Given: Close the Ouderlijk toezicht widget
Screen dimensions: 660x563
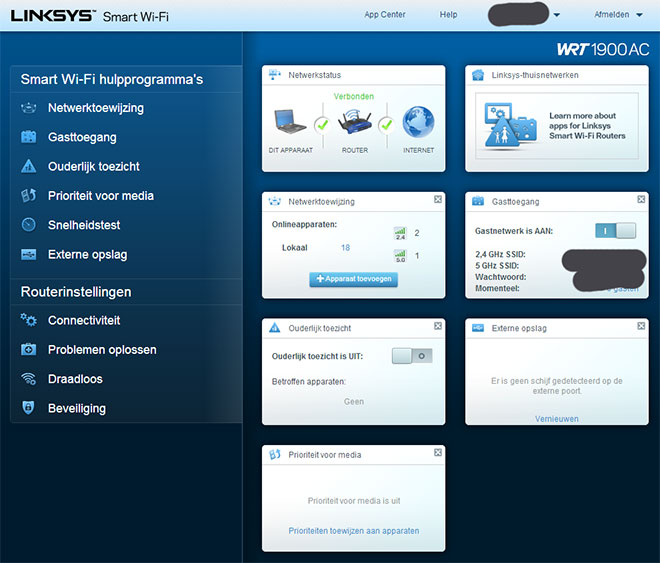Looking at the screenshot, I should tap(438, 326).
